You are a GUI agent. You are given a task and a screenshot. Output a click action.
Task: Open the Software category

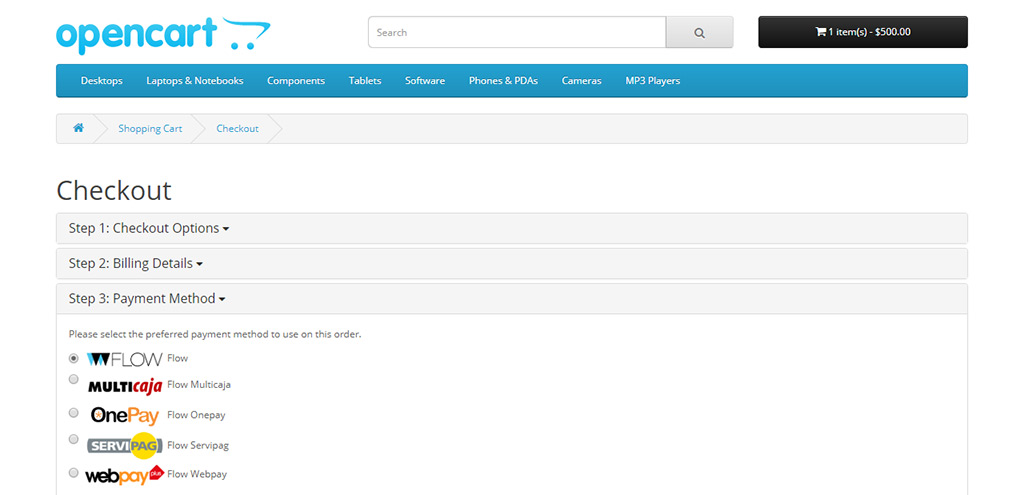coord(425,80)
